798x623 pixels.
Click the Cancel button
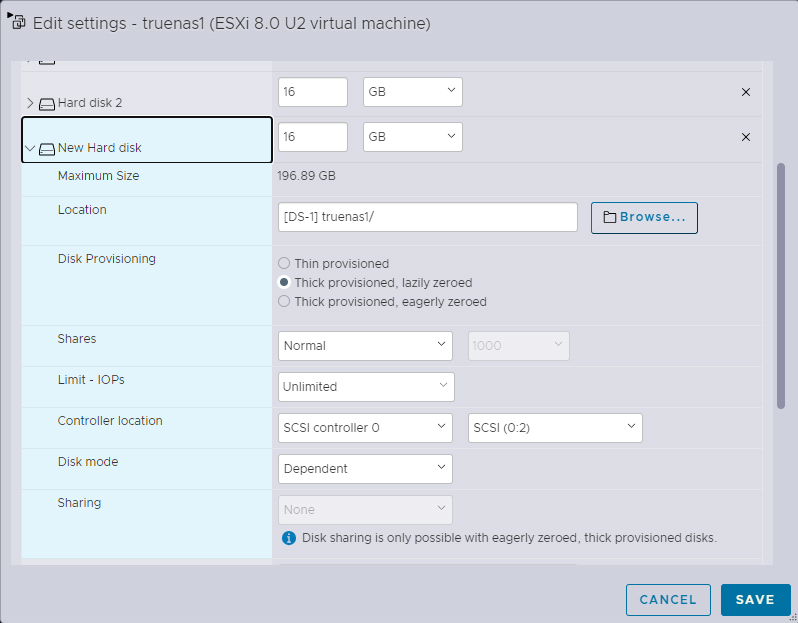coord(667,600)
